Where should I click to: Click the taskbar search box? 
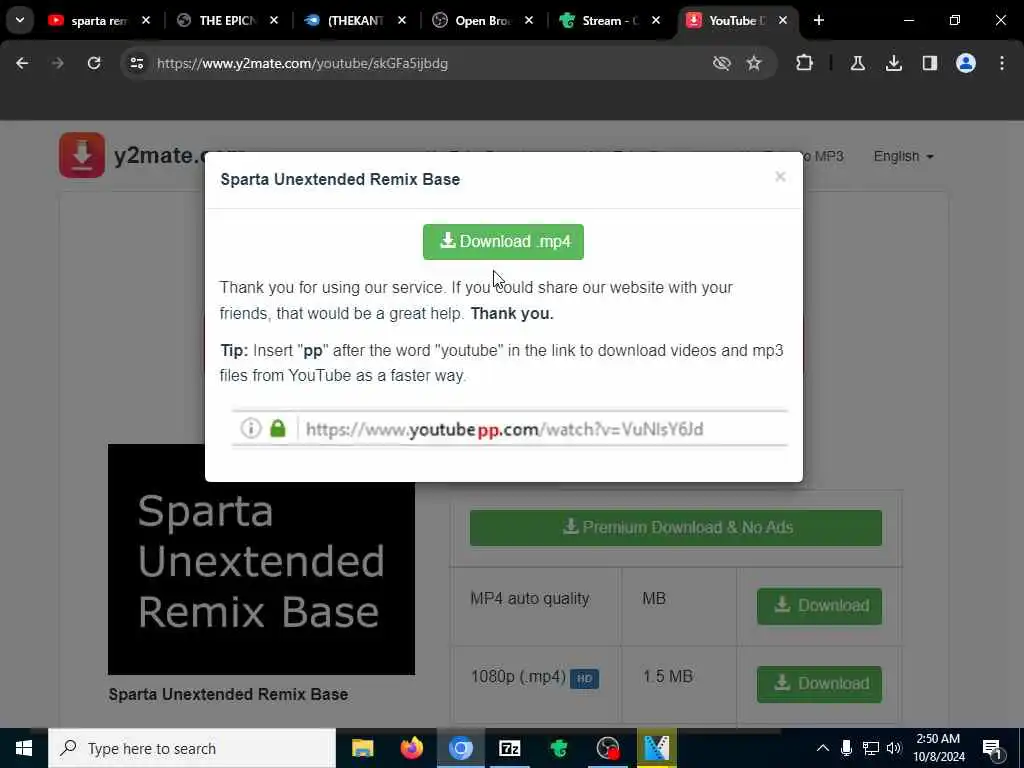(192, 748)
